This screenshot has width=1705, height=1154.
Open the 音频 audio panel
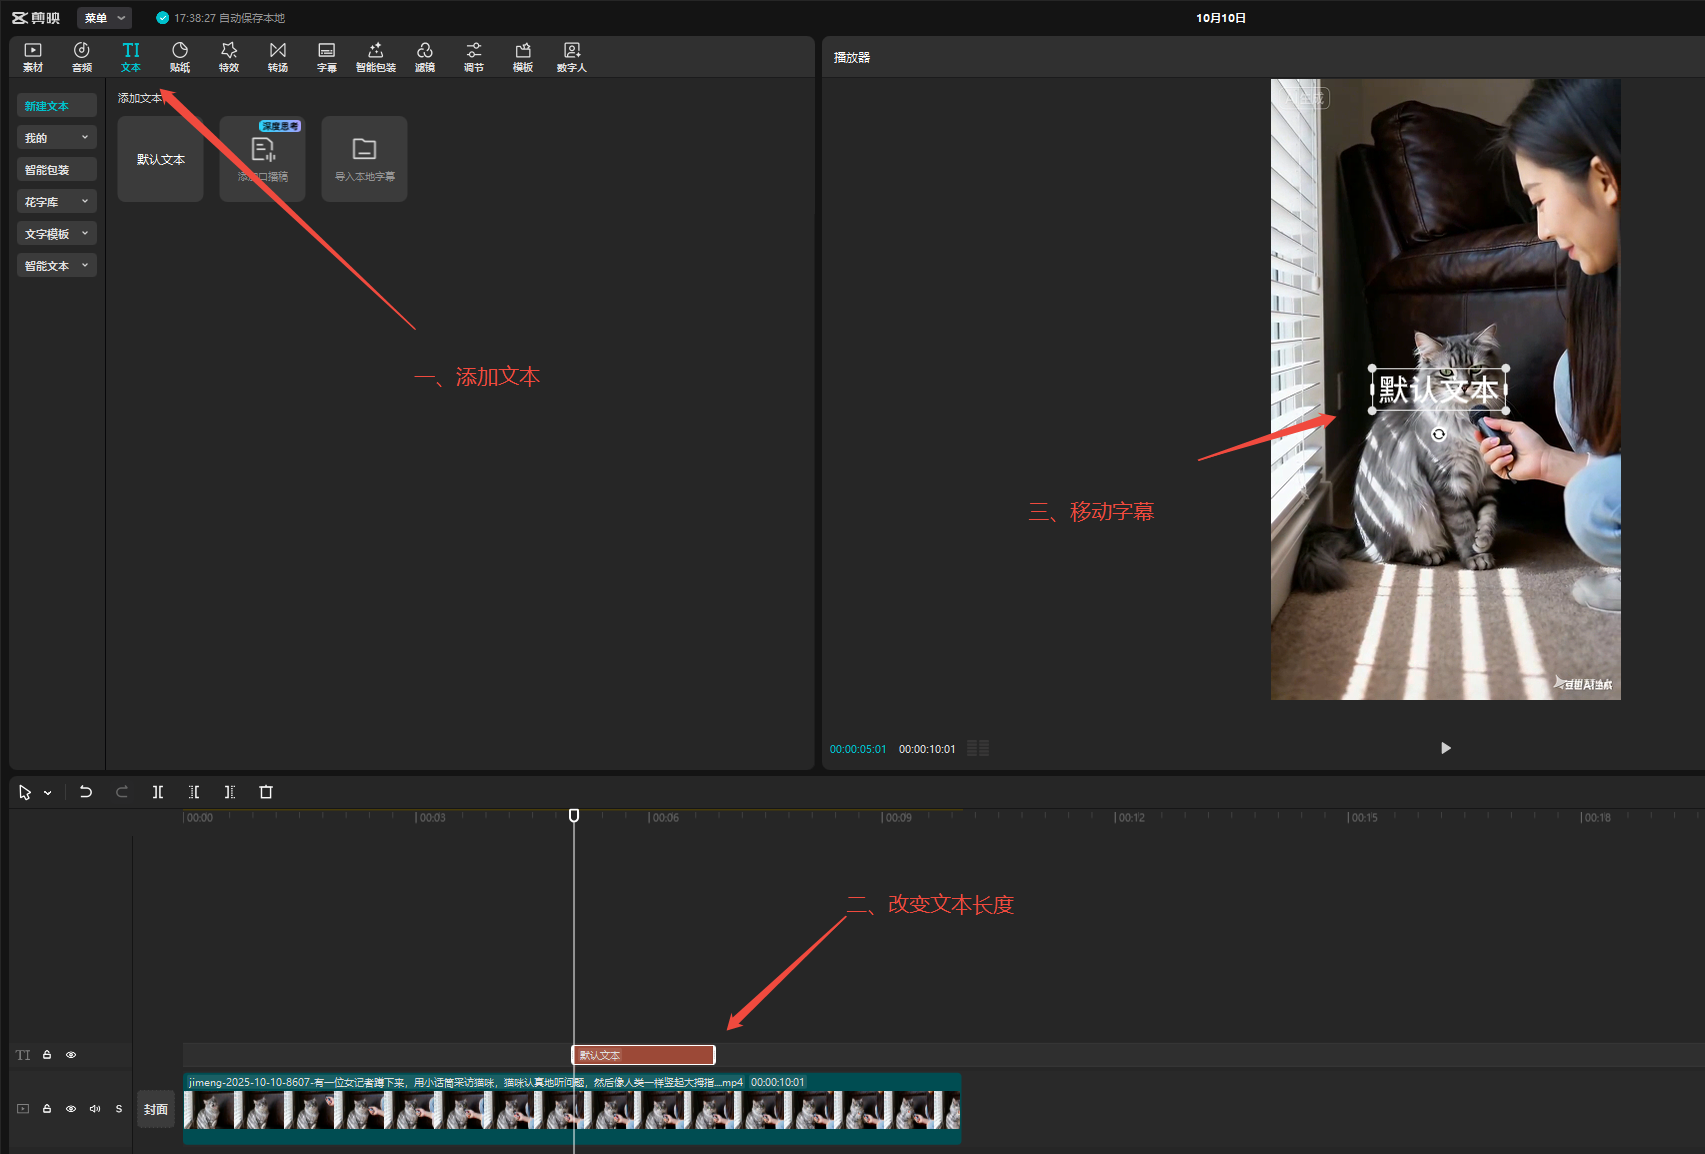82,57
